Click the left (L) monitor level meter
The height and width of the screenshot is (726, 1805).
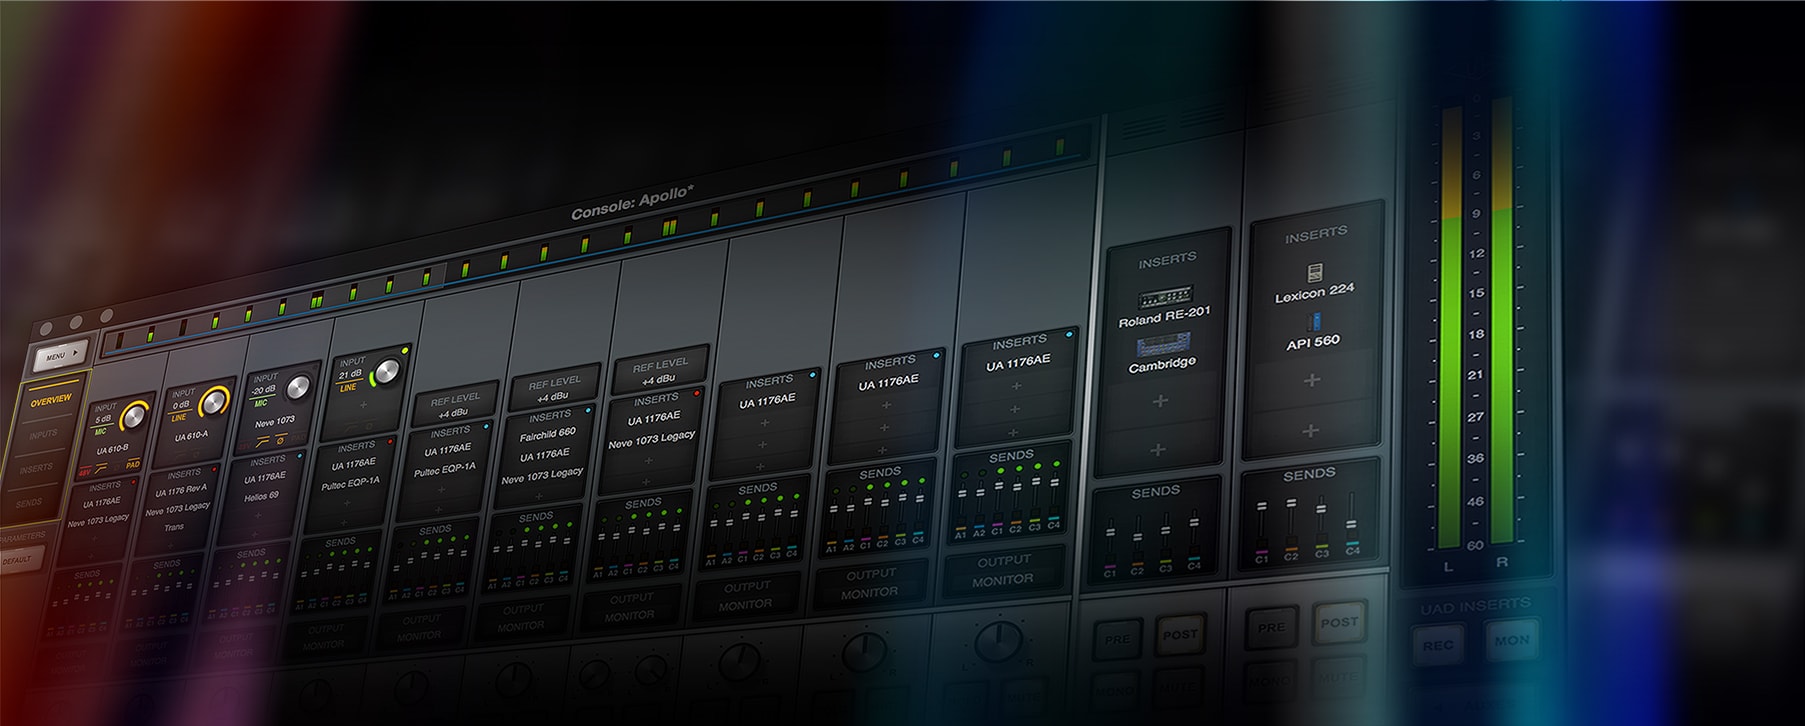[x=1450, y=328]
